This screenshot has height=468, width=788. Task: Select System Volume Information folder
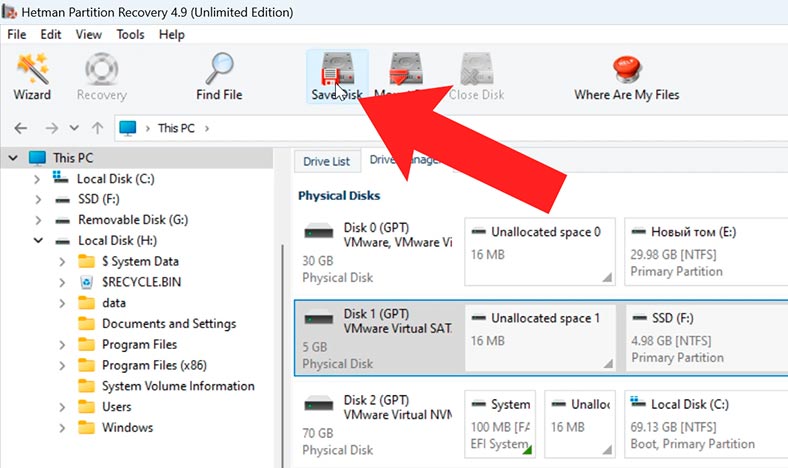(x=178, y=386)
